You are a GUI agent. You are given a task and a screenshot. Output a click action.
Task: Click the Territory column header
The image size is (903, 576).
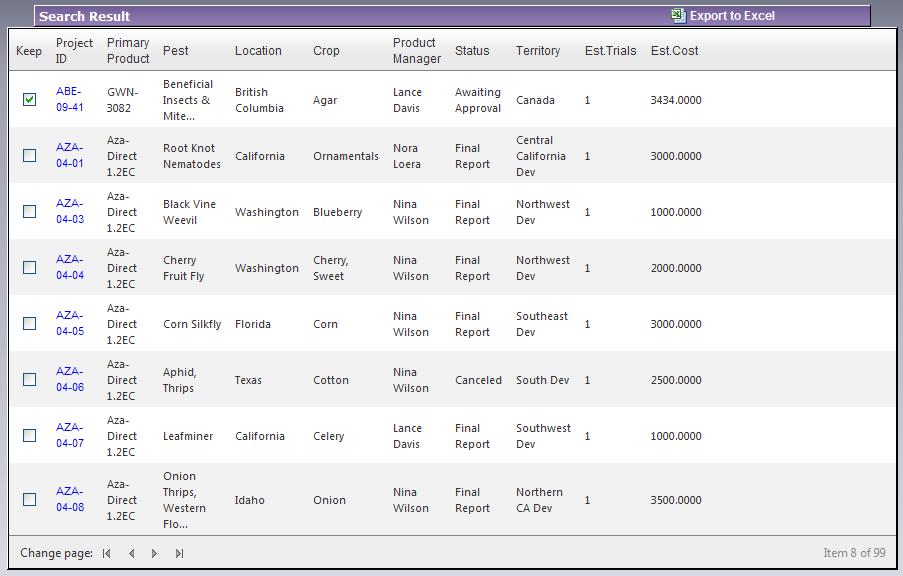coord(538,51)
